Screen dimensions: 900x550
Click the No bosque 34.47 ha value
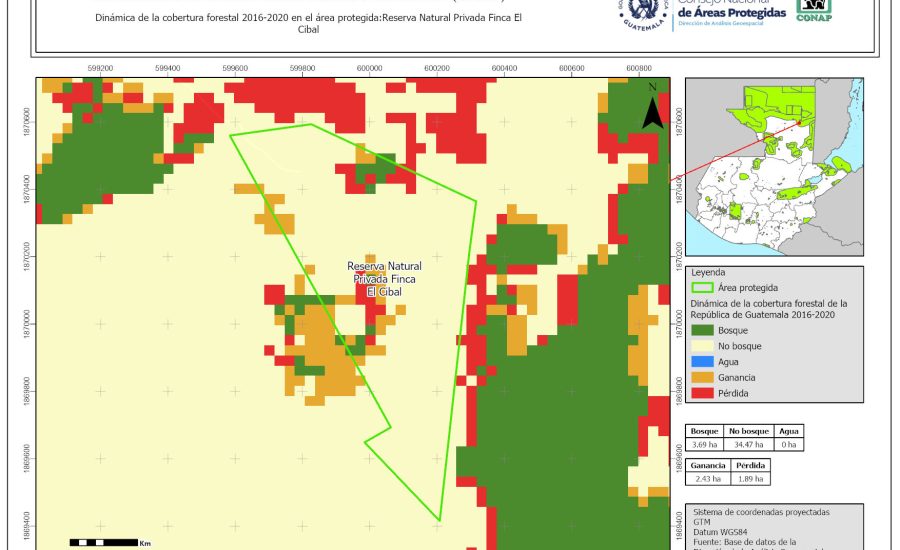click(748, 443)
